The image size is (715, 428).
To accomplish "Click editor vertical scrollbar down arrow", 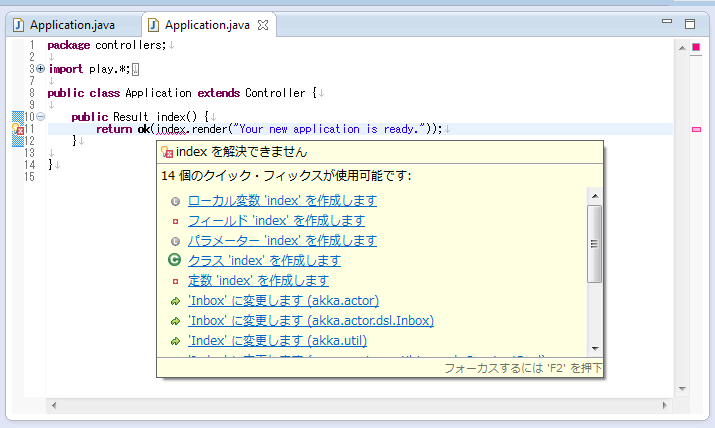I will tap(682, 389).
